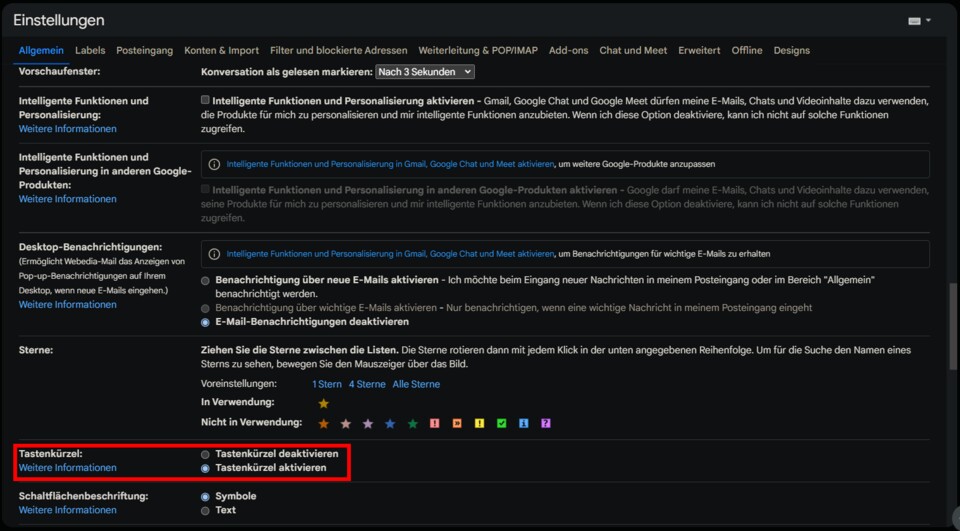Choose Tastenkürzel deaktivieren
Viewport: 960px width, 531px height.
click(x=205, y=454)
